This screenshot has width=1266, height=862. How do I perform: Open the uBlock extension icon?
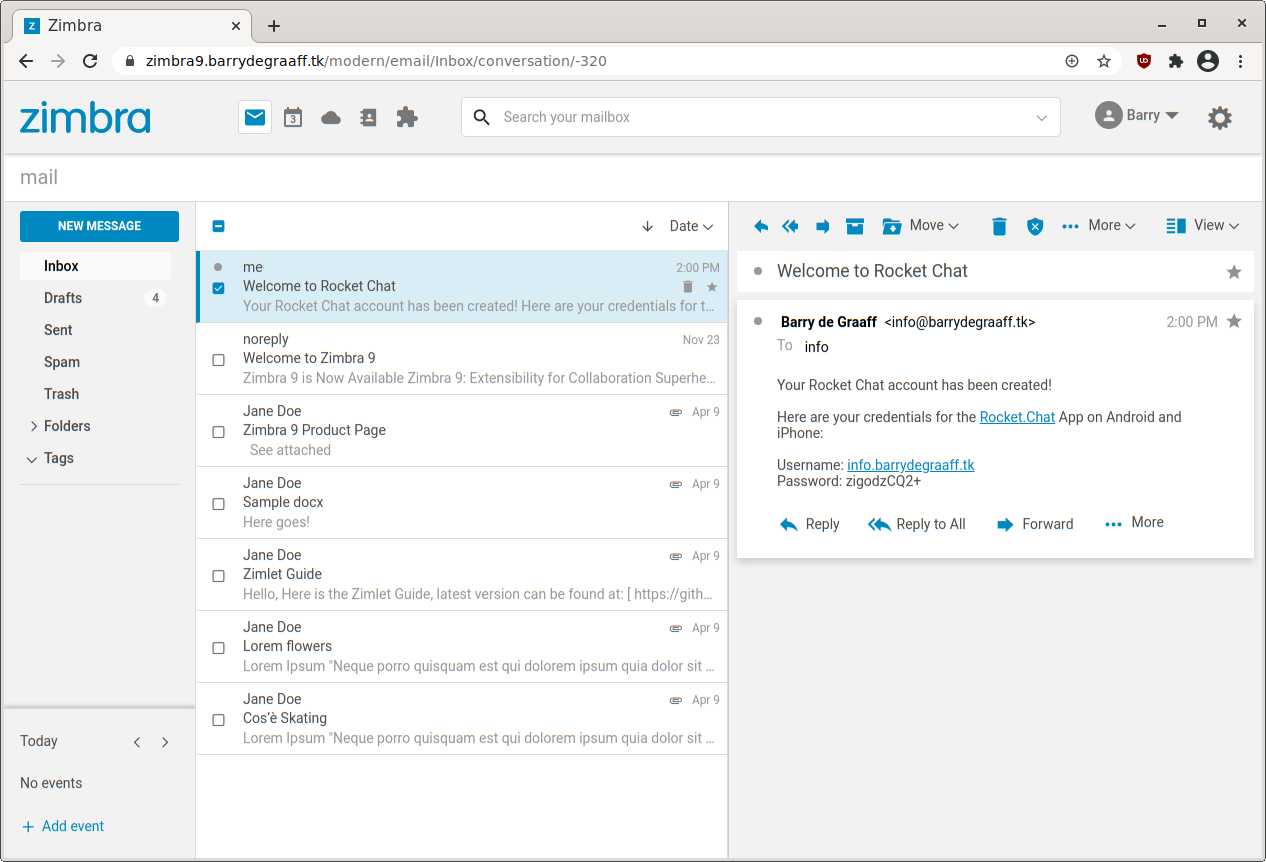(x=1144, y=61)
